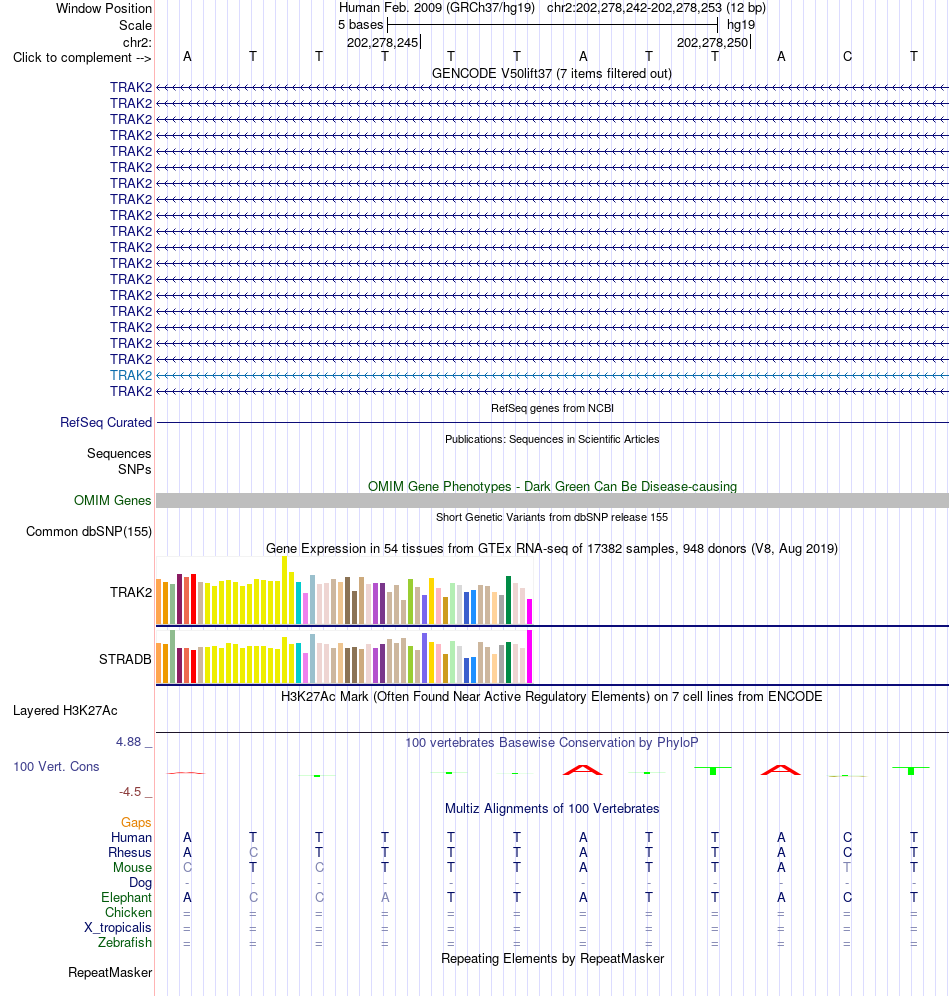Click the Dog alignment row label
Viewport: 950px width, 996px height.
click(x=140, y=882)
